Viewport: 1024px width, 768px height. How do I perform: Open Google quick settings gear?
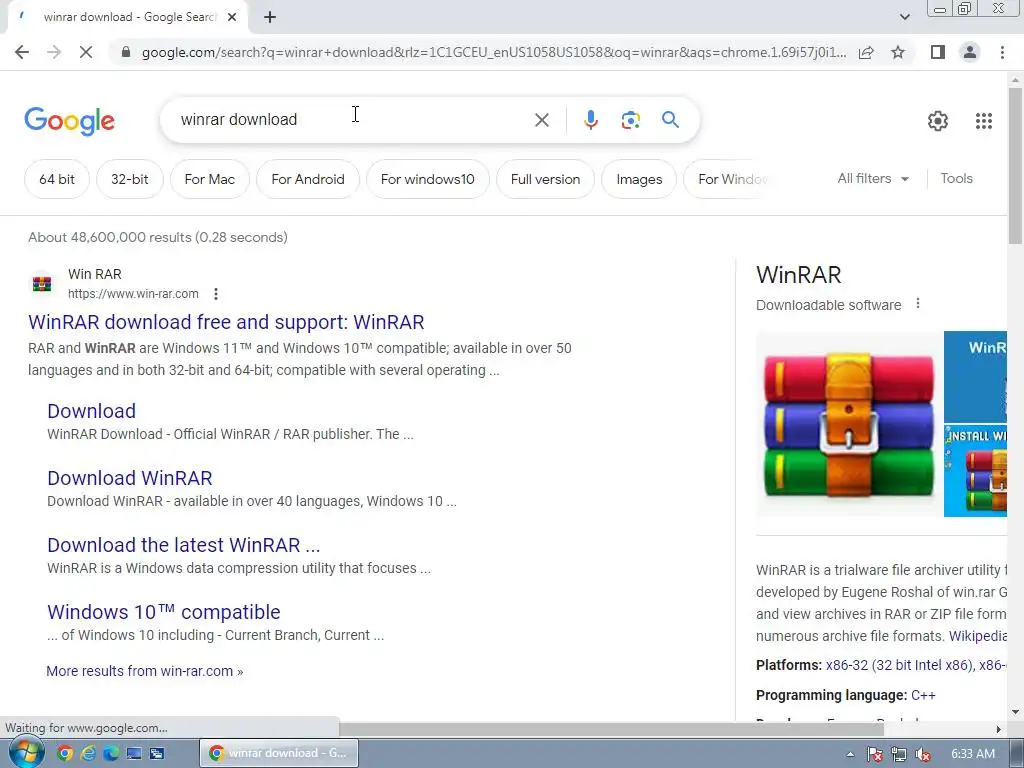point(938,121)
